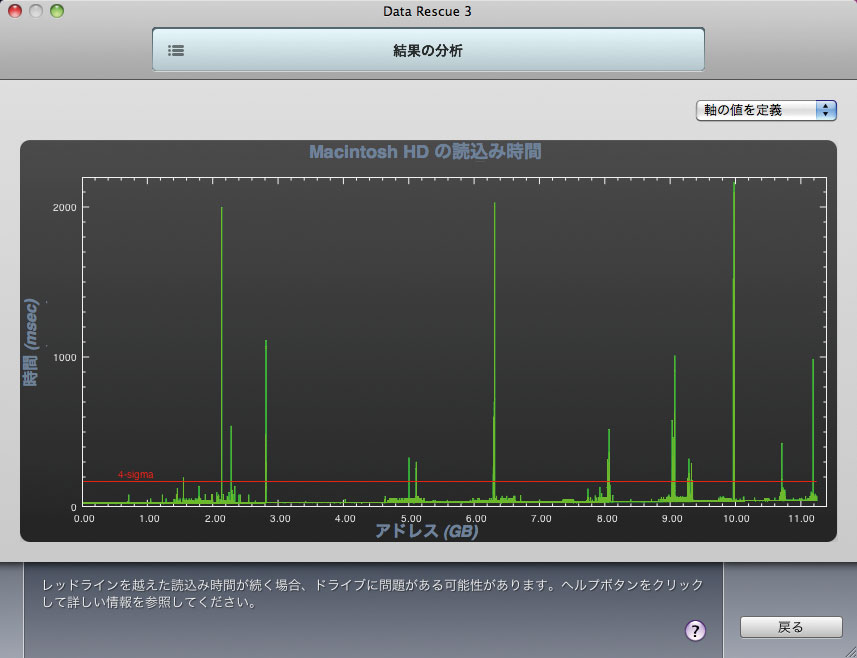Open the list menu icon in the header

(176, 51)
